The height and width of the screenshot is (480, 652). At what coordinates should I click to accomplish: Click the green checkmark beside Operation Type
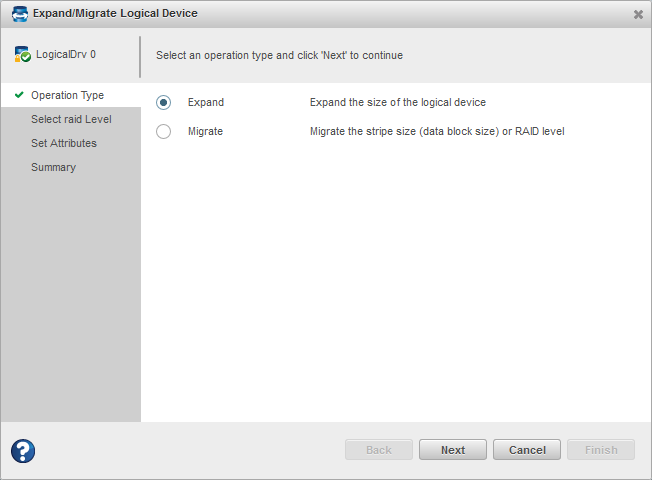pyautogui.click(x=19, y=96)
